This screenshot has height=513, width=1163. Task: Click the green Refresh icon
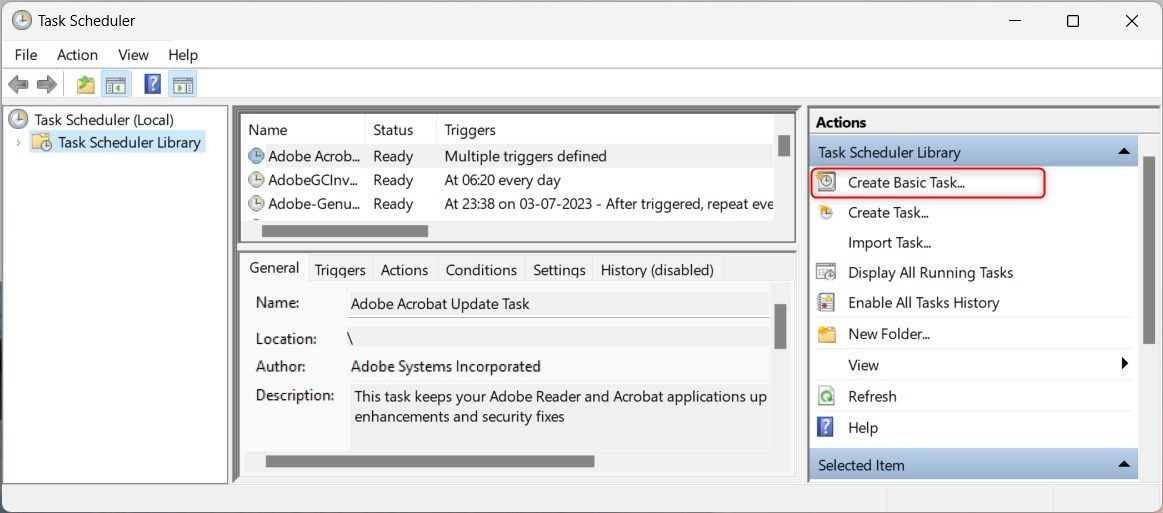coord(826,396)
